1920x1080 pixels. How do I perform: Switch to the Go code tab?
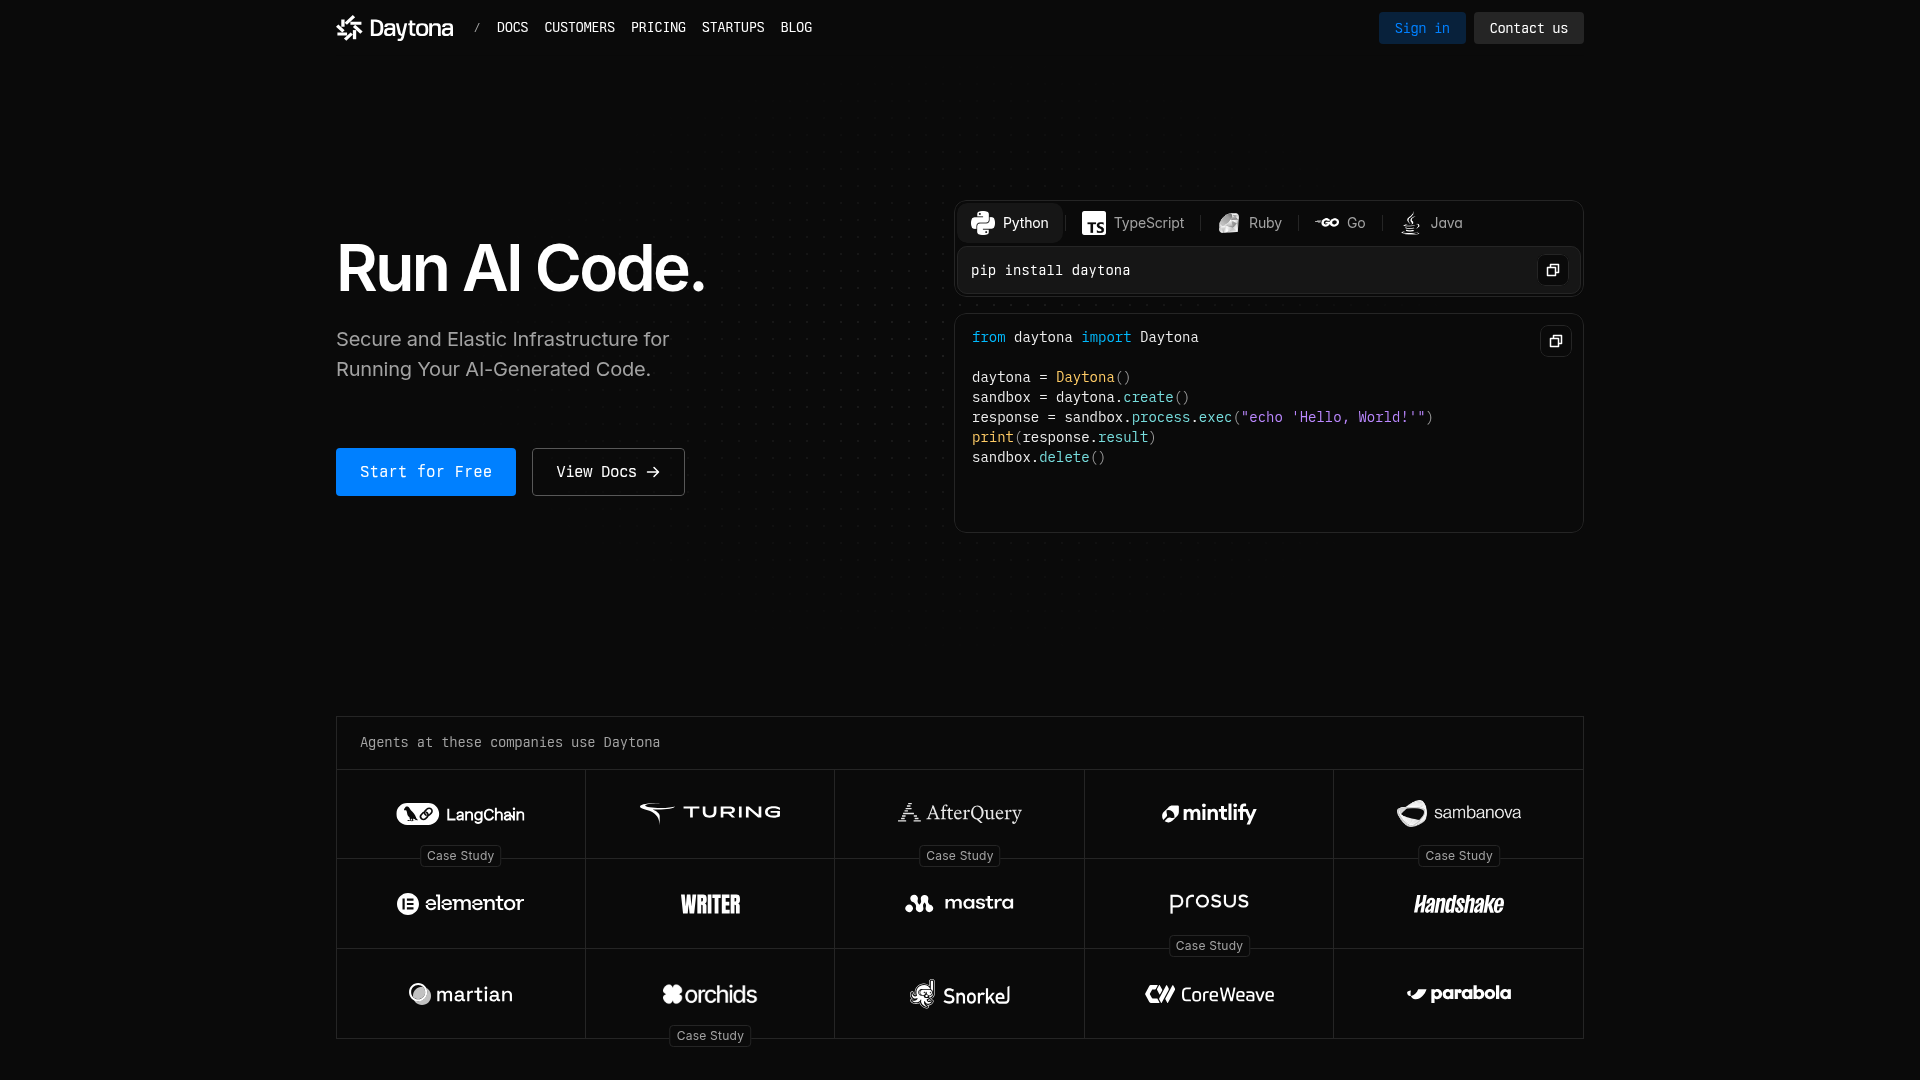pos(1340,223)
